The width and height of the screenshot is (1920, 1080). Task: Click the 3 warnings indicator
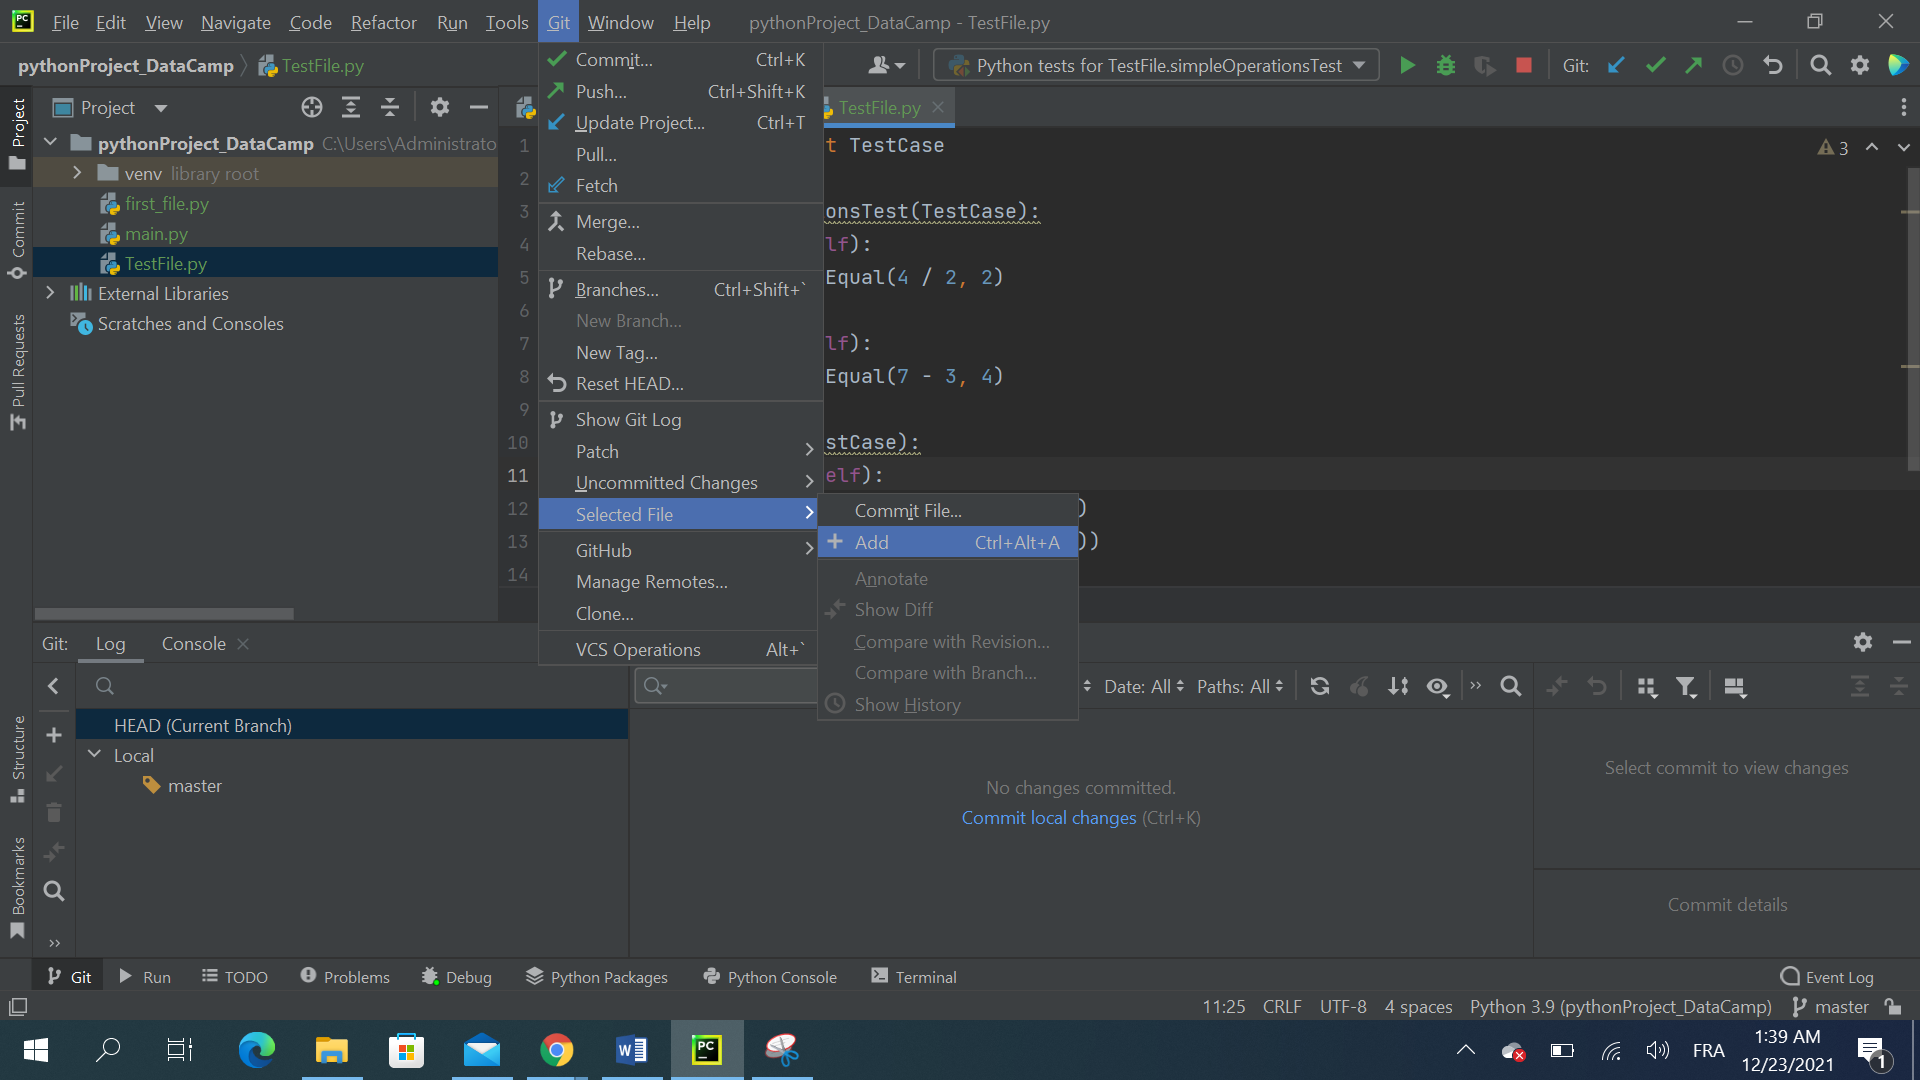tap(1833, 148)
